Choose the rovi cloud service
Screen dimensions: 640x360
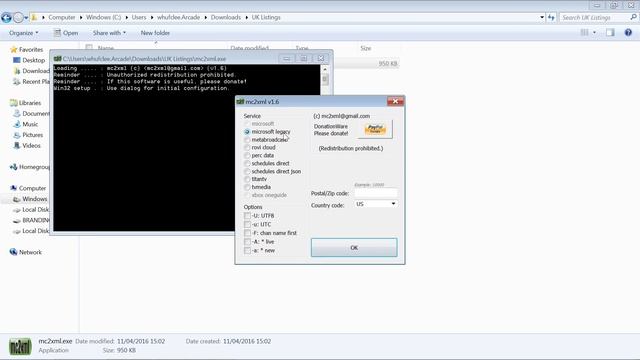click(247, 147)
